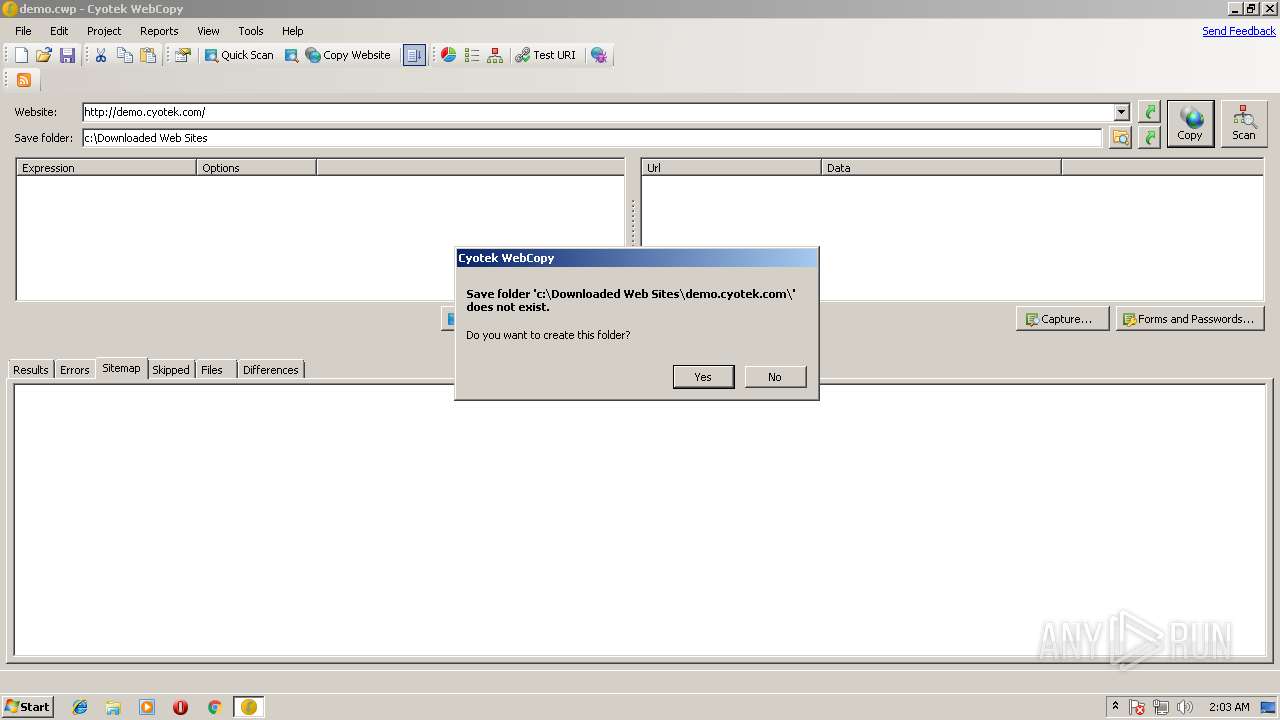Toggle the highlighted auto-scroll toolbar icon
The height and width of the screenshot is (720, 1280).
(414, 55)
